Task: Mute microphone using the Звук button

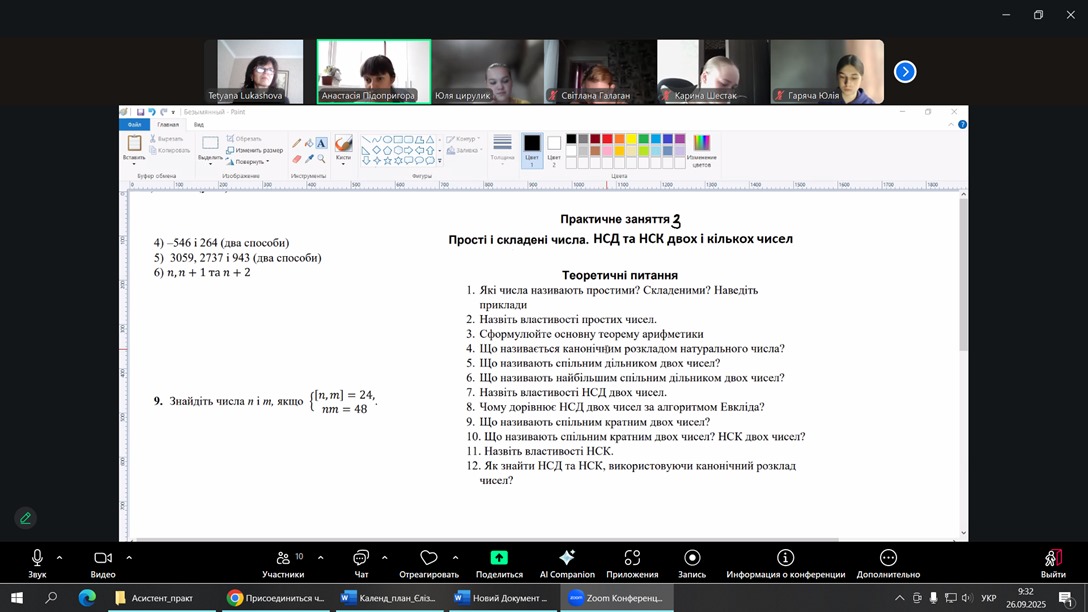Action: (x=37, y=563)
